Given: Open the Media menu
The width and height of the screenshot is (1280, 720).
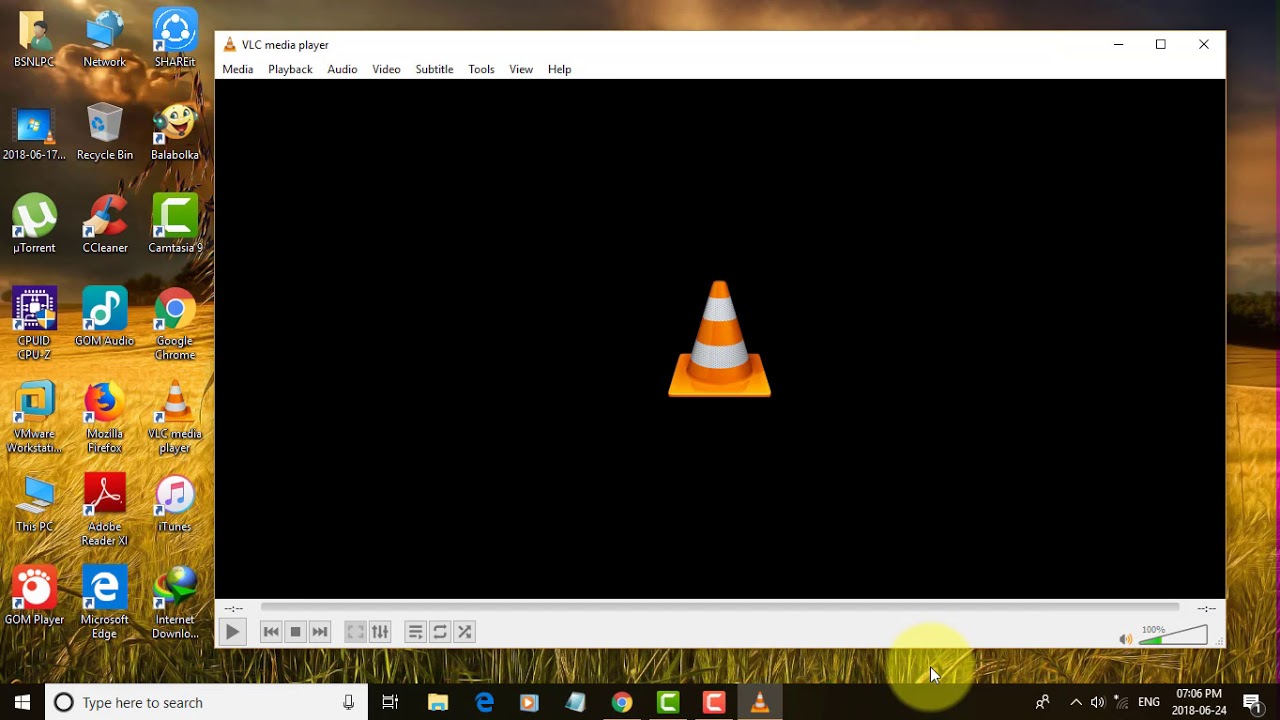Looking at the screenshot, I should tap(238, 69).
